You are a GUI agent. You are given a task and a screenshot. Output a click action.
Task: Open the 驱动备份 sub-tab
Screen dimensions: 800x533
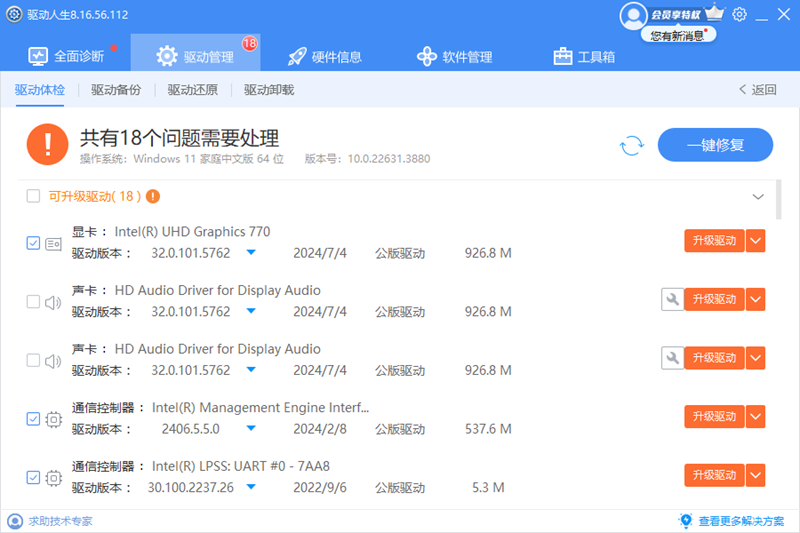click(x=116, y=90)
